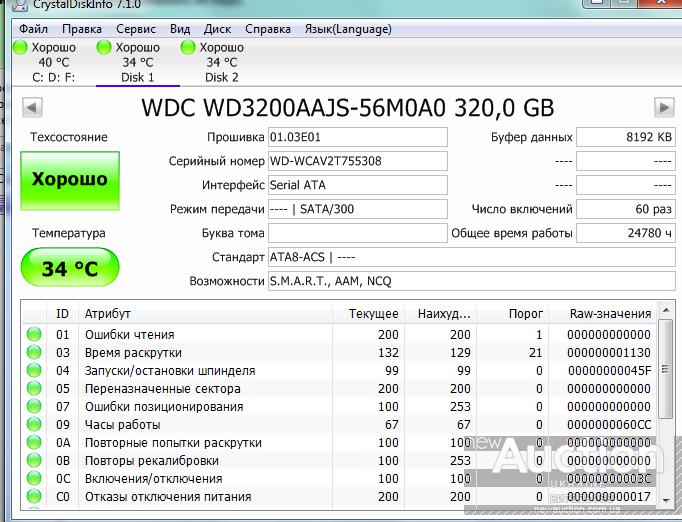
Task: Go to next disk with right arrow
Action: [664, 107]
